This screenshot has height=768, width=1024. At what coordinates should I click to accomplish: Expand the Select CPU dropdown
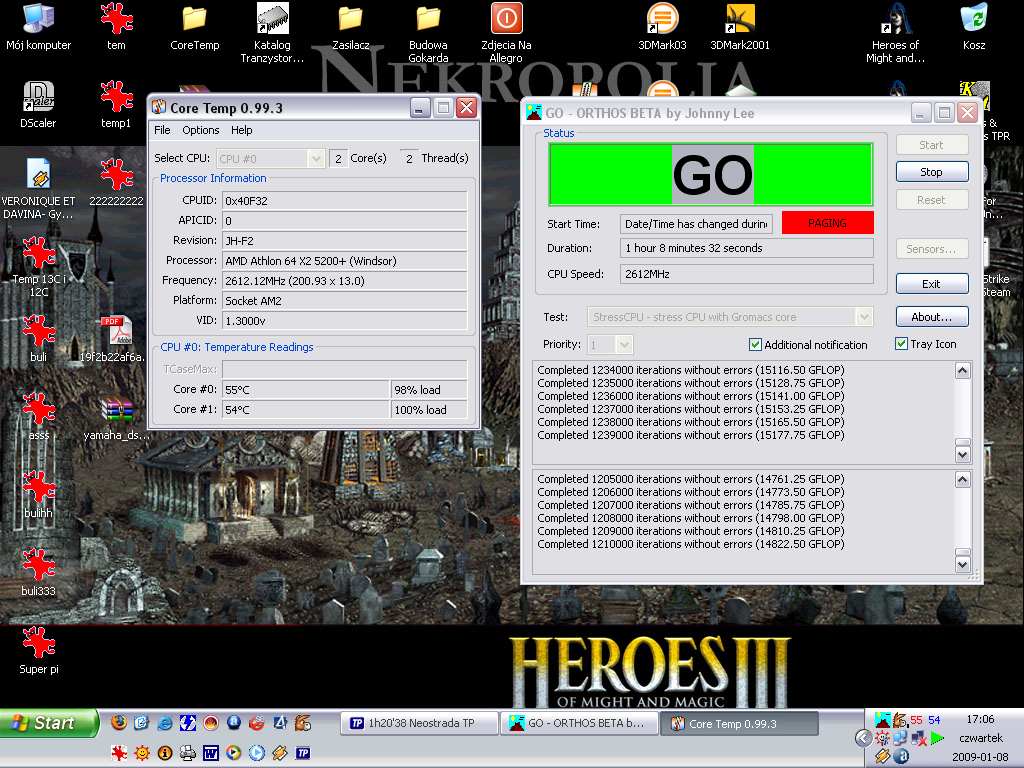(x=316, y=158)
